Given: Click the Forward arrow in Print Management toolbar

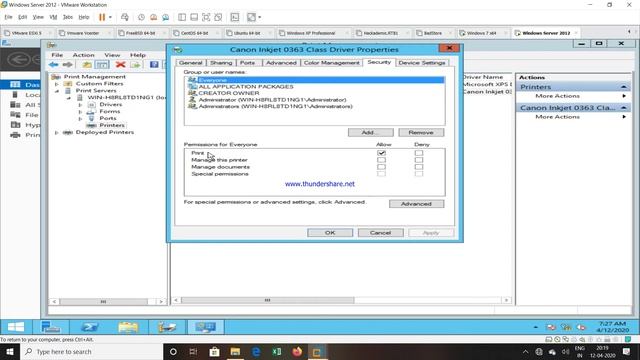Looking at the screenshot, I should [x=67, y=64].
